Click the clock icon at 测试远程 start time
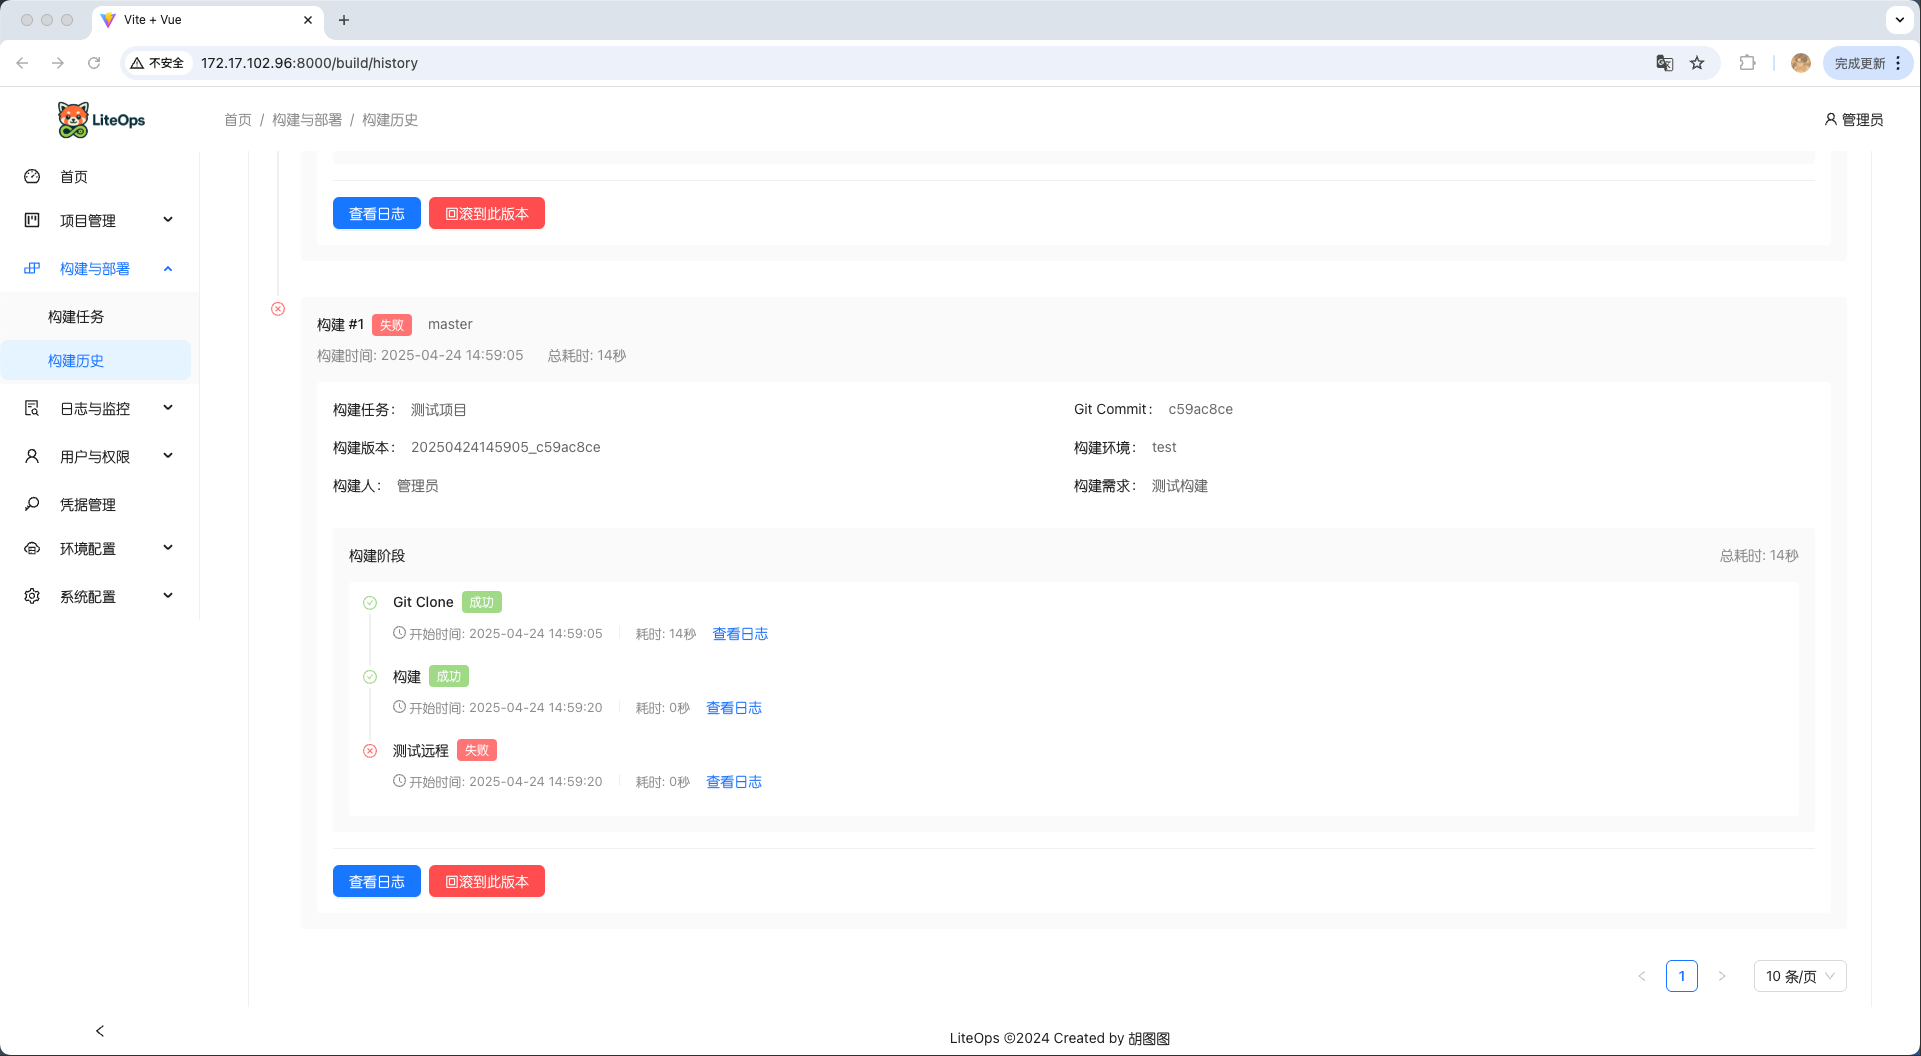The image size is (1921, 1056). click(400, 781)
